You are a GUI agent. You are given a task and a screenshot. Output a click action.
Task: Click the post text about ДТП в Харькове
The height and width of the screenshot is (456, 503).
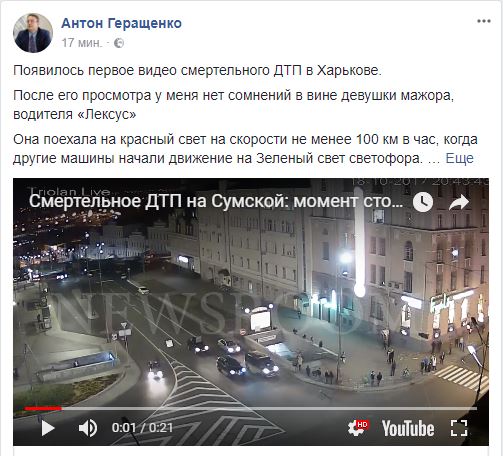point(197,70)
